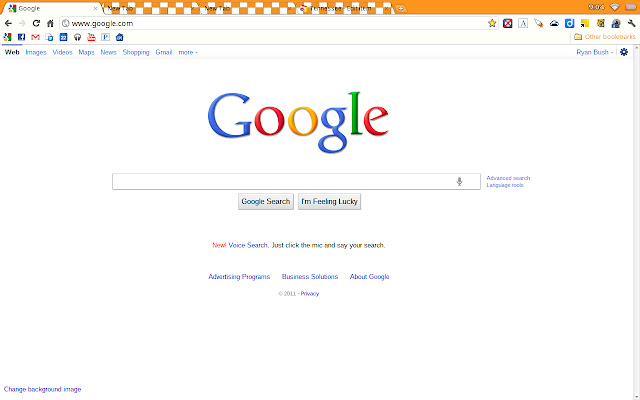Click the Google logo image
The image size is (640, 400).
coord(298,122)
